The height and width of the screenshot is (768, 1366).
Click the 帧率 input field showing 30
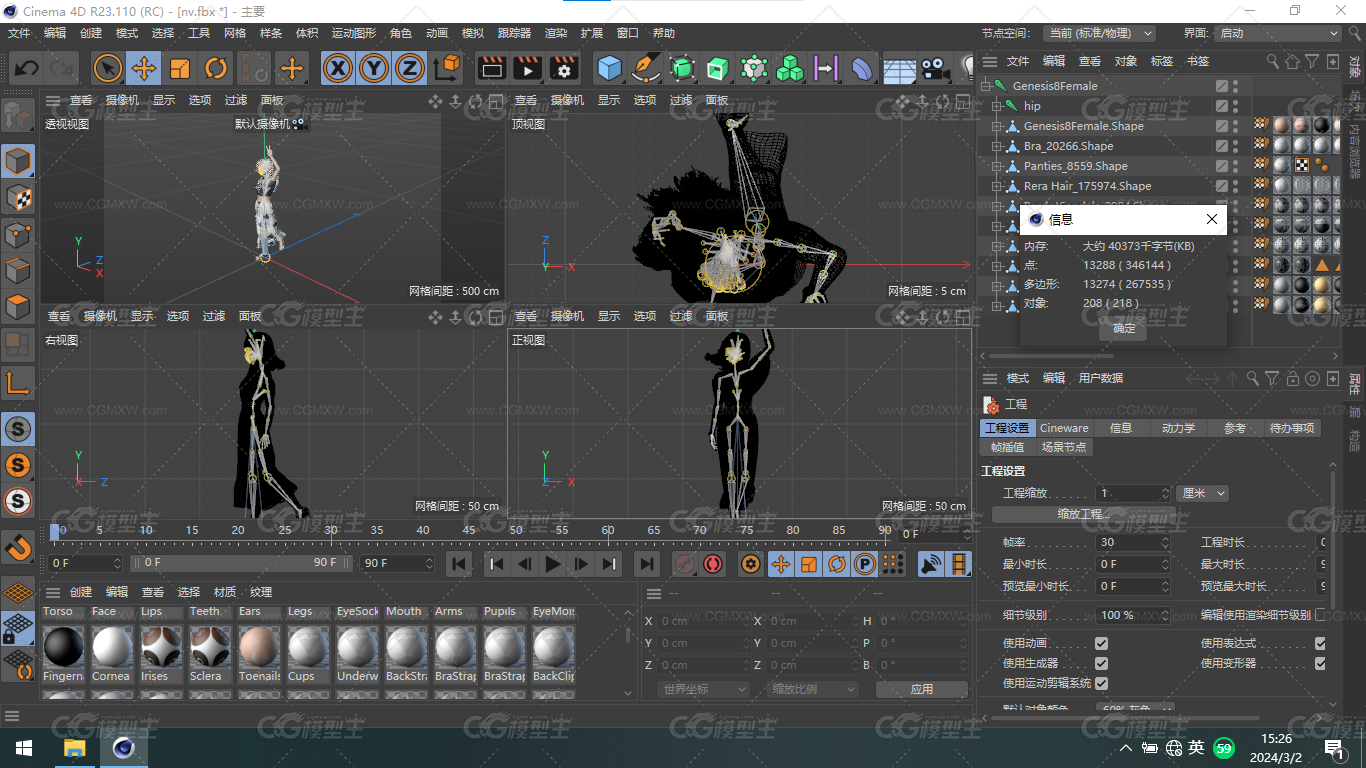point(1133,542)
